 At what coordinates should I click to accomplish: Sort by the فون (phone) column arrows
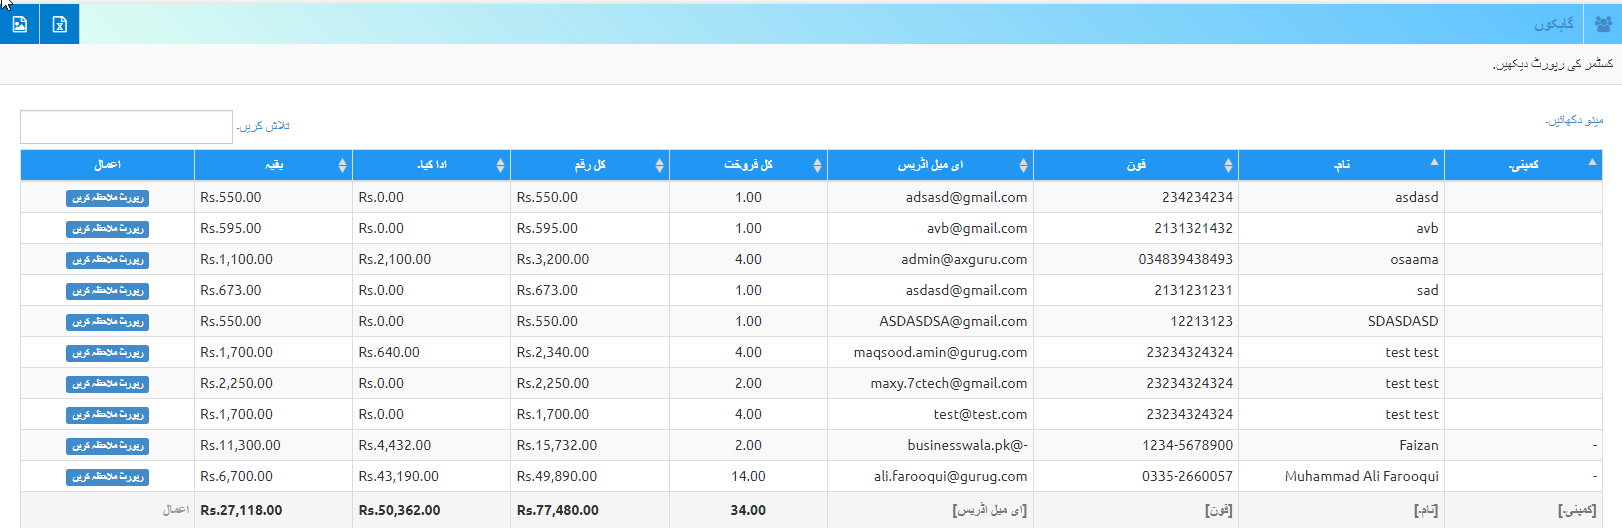click(x=1228, y=165)
